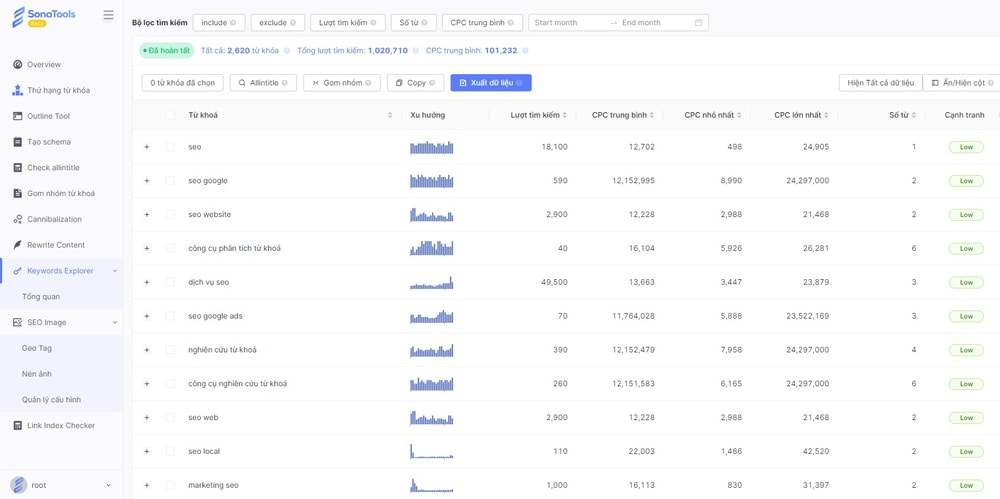Image resolution: width=1000 pixels, height=499 pixels.
Task: Open Geo Tag submenu item
Action: click(36, 348)
